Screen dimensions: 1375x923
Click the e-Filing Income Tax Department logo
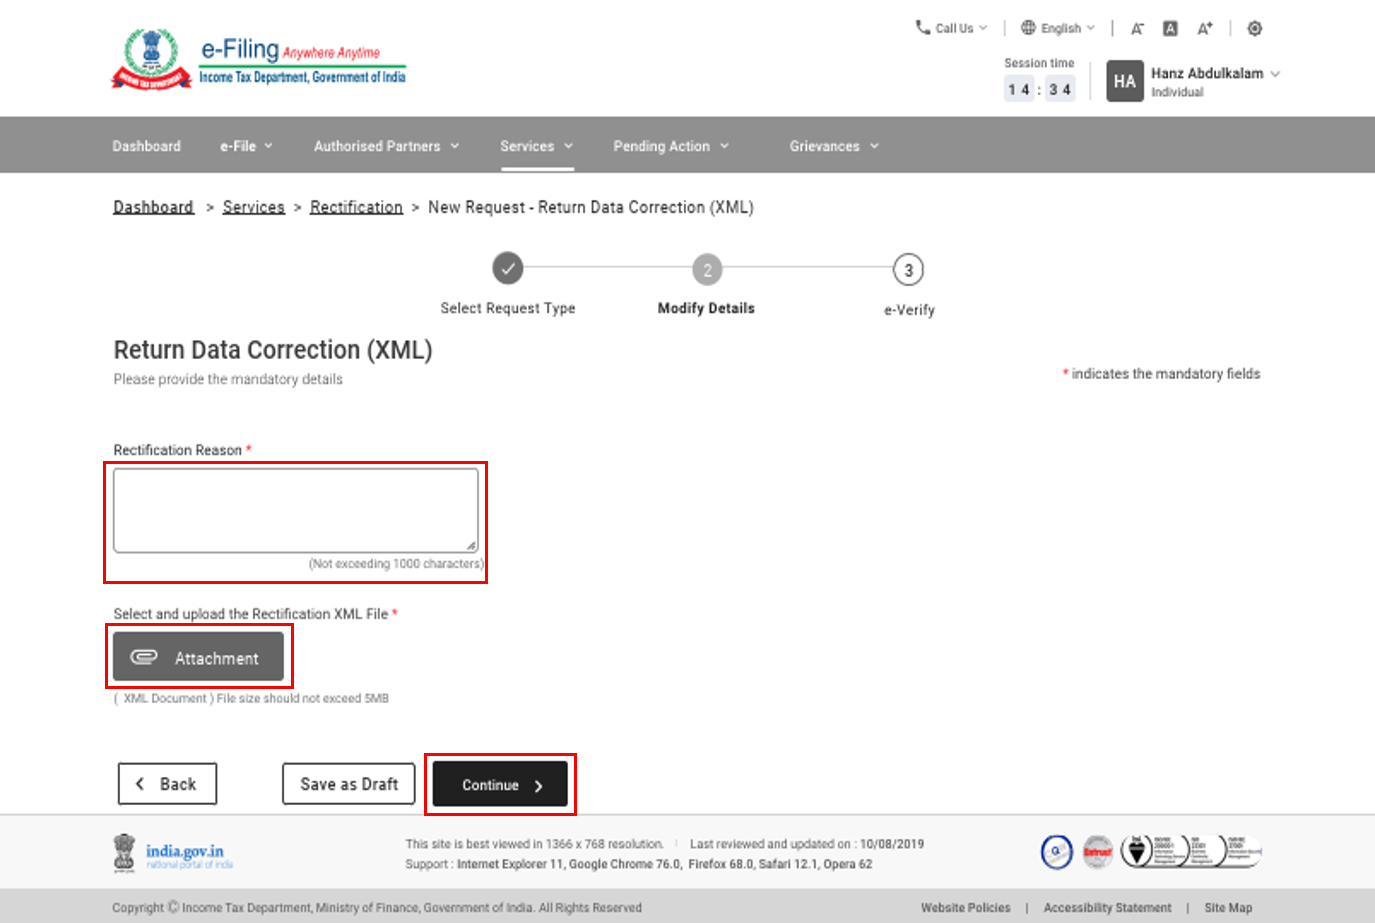(259, 60)
